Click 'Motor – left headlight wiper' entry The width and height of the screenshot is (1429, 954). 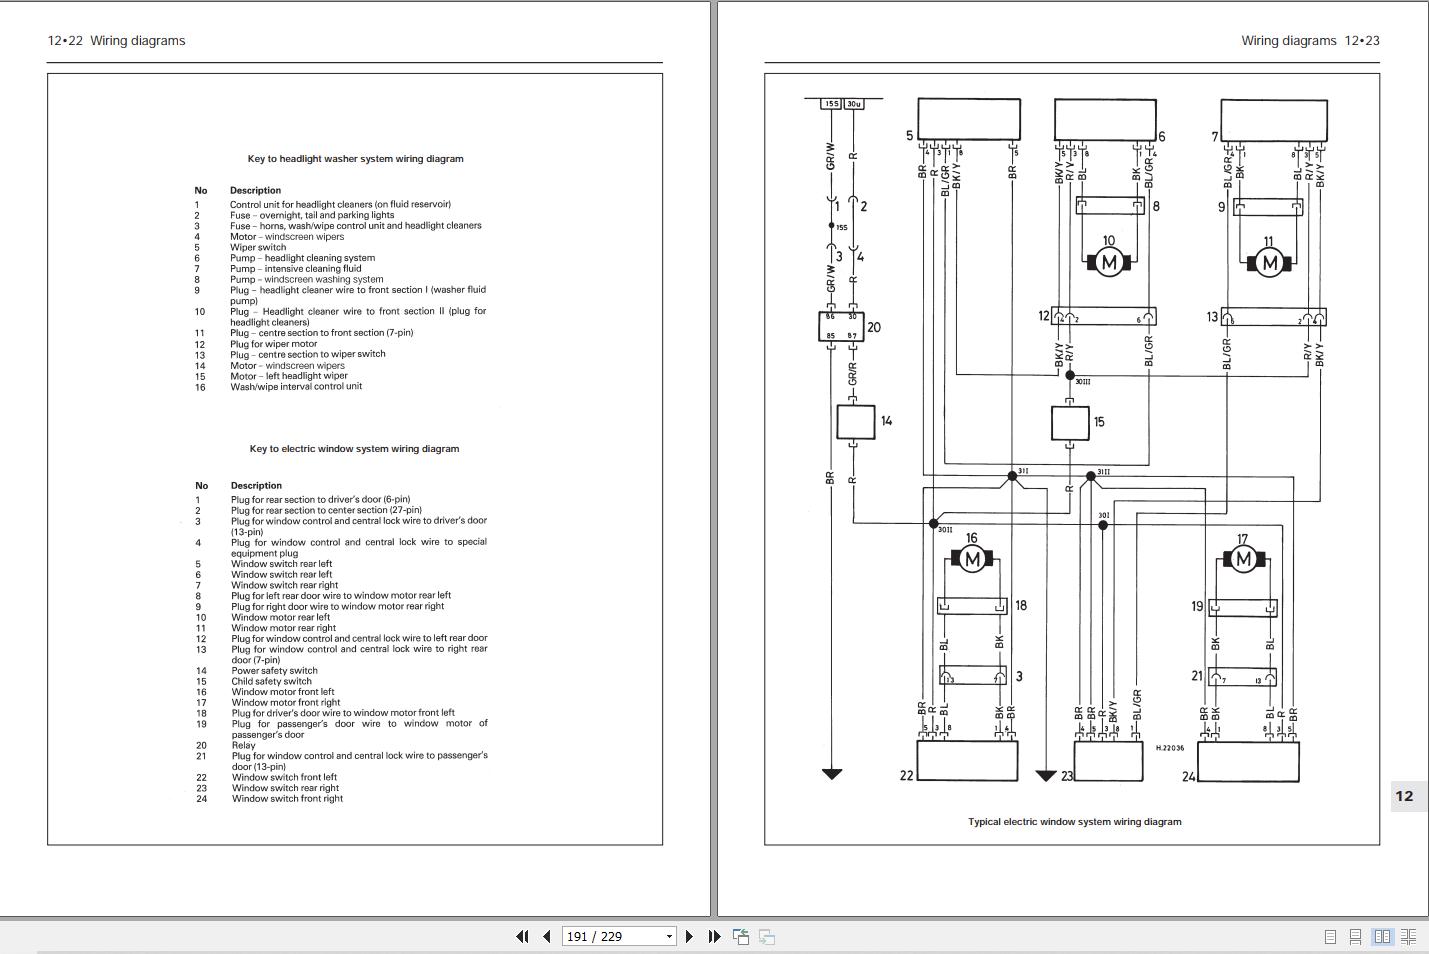tap(289, 376)
